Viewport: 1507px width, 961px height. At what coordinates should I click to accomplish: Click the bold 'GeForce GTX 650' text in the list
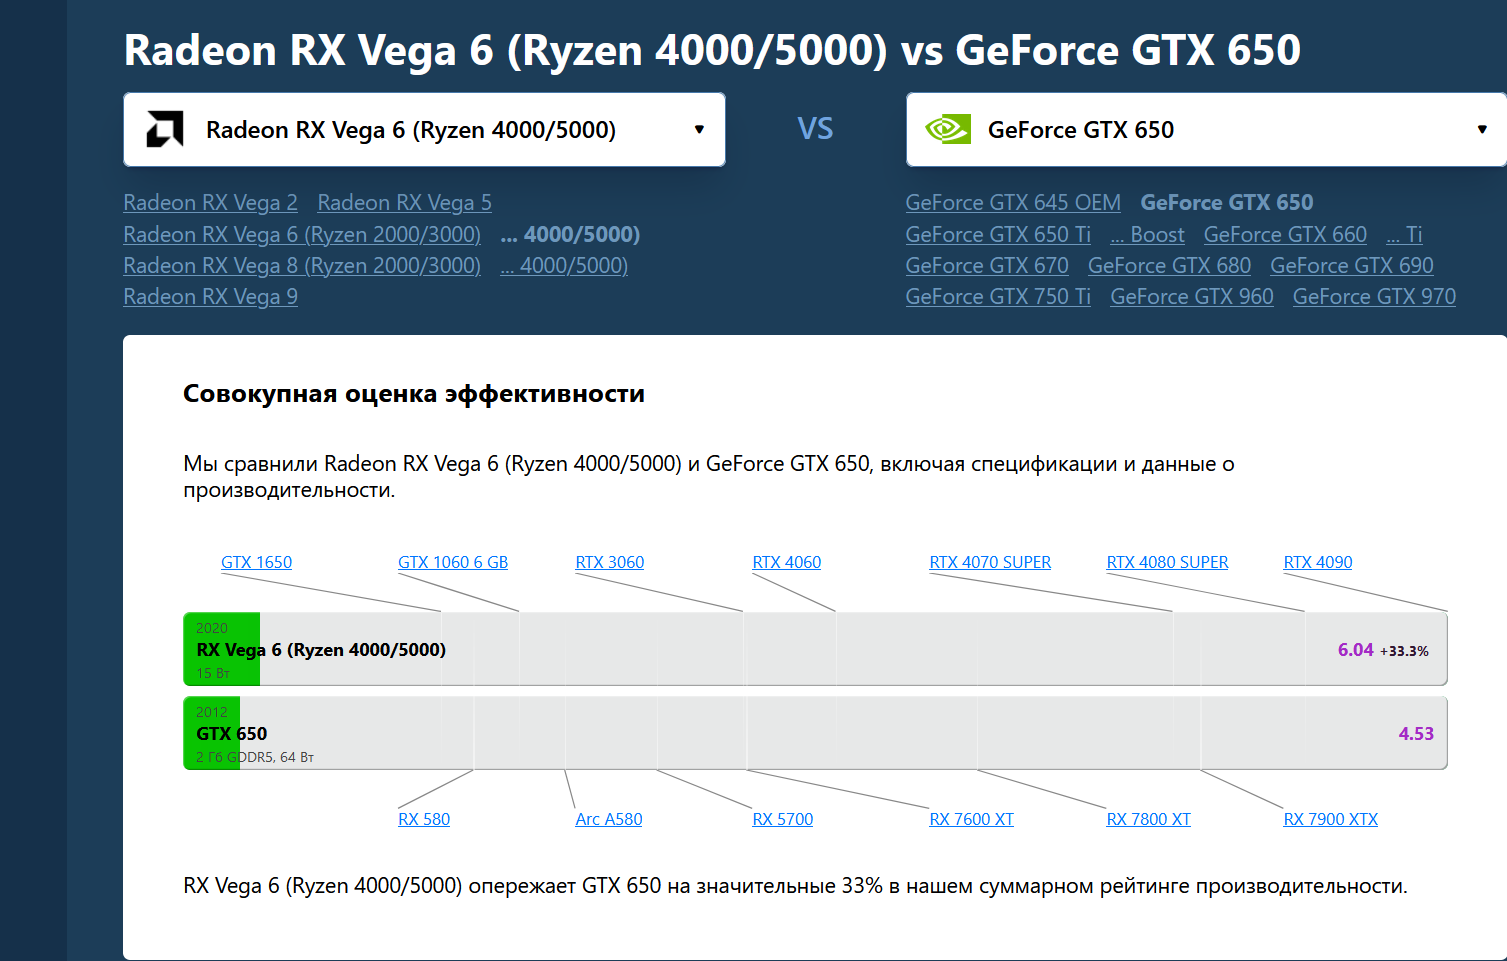click(1227, 202)
